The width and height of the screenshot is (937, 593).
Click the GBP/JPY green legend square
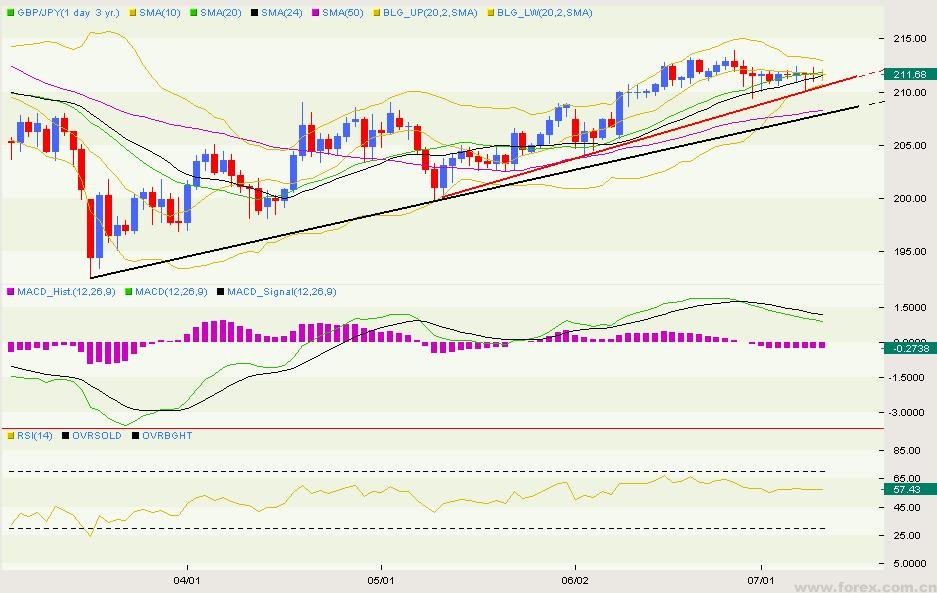coord(10,12)
